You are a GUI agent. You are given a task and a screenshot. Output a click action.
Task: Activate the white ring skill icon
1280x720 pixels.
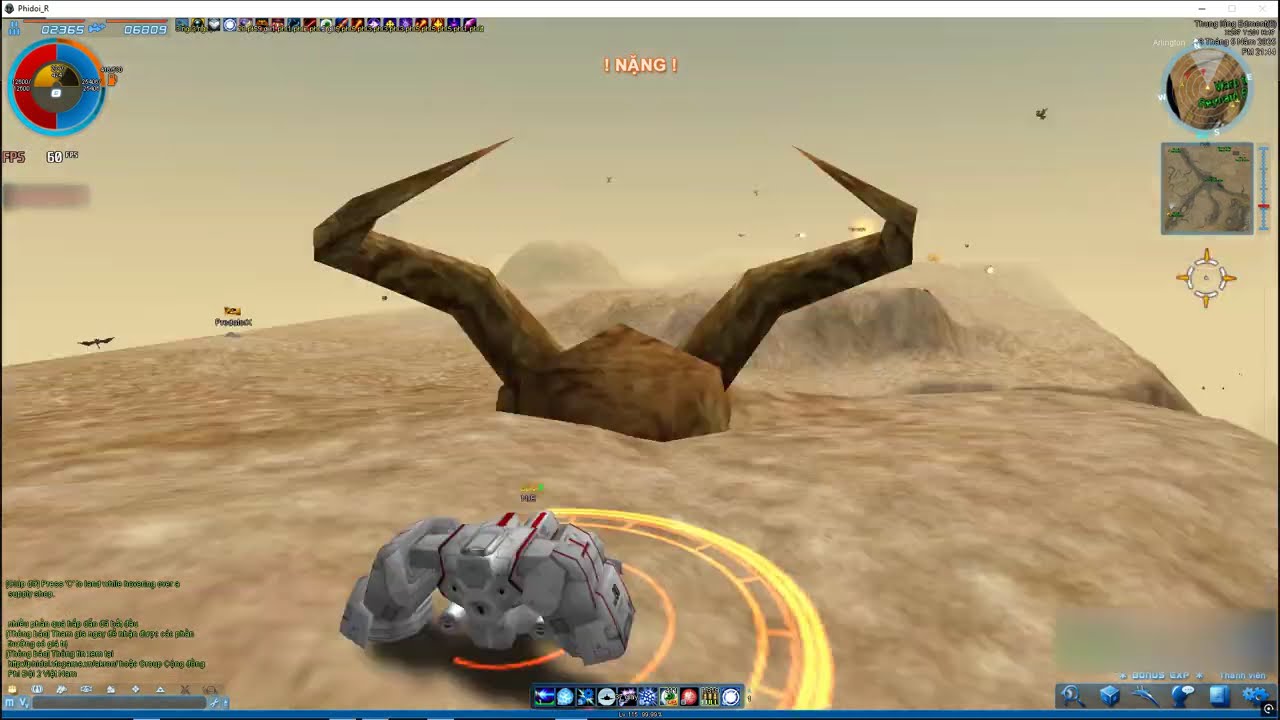point(731,697)
